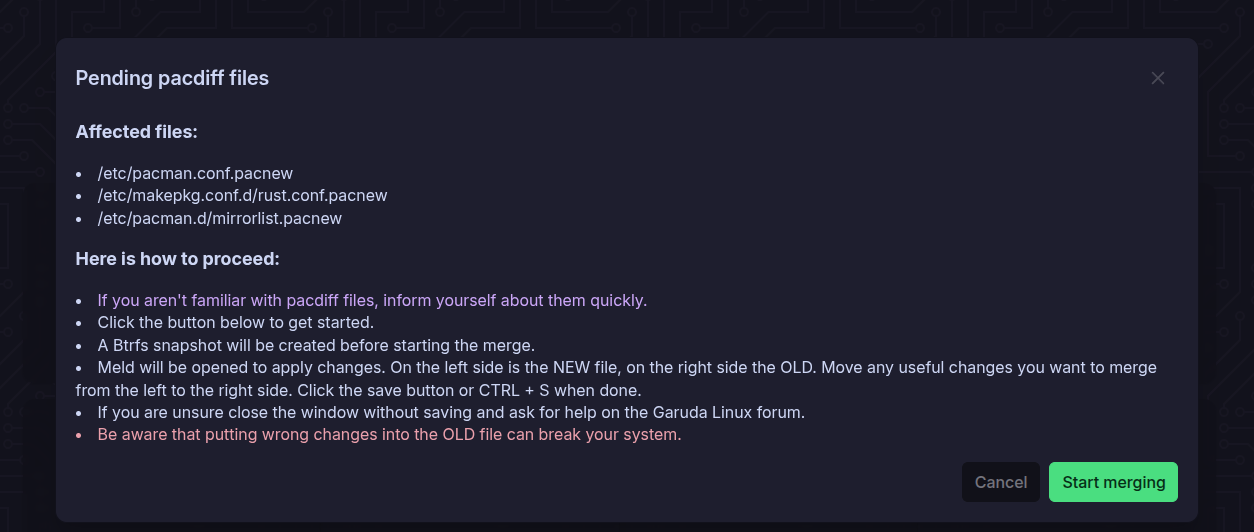
Task: Select the mirrorlist.pacnew file entry
Action: click(219, 218)
